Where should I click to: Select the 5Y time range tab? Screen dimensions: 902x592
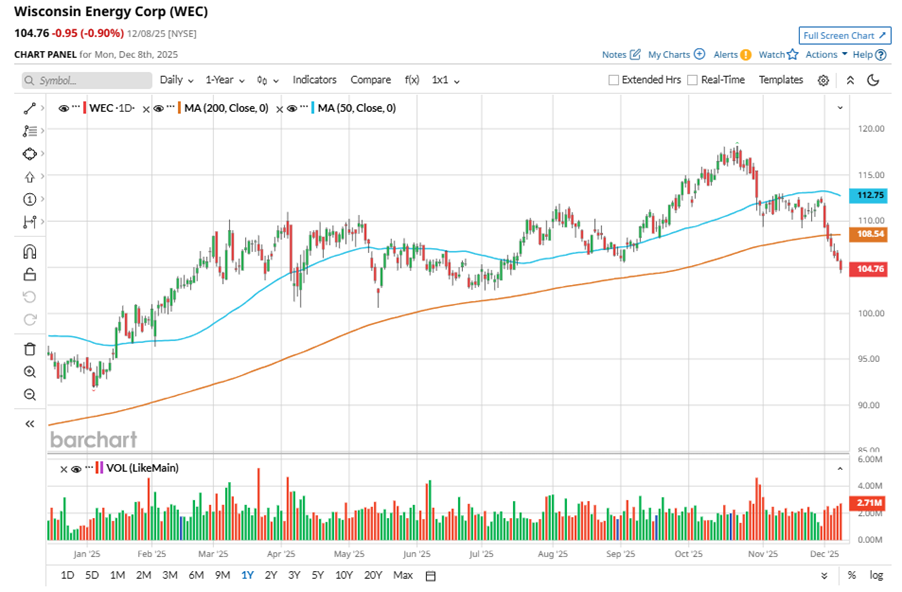(317, 575)
